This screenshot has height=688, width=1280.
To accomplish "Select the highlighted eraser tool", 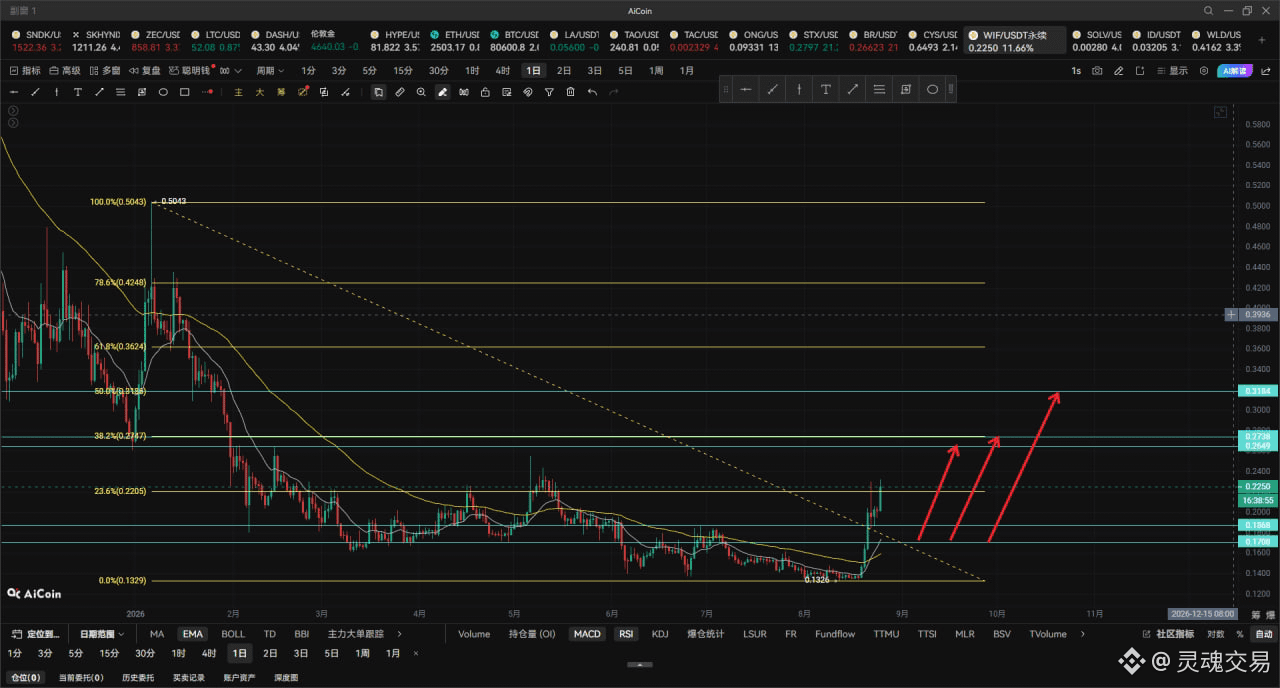I will [442, 92].
